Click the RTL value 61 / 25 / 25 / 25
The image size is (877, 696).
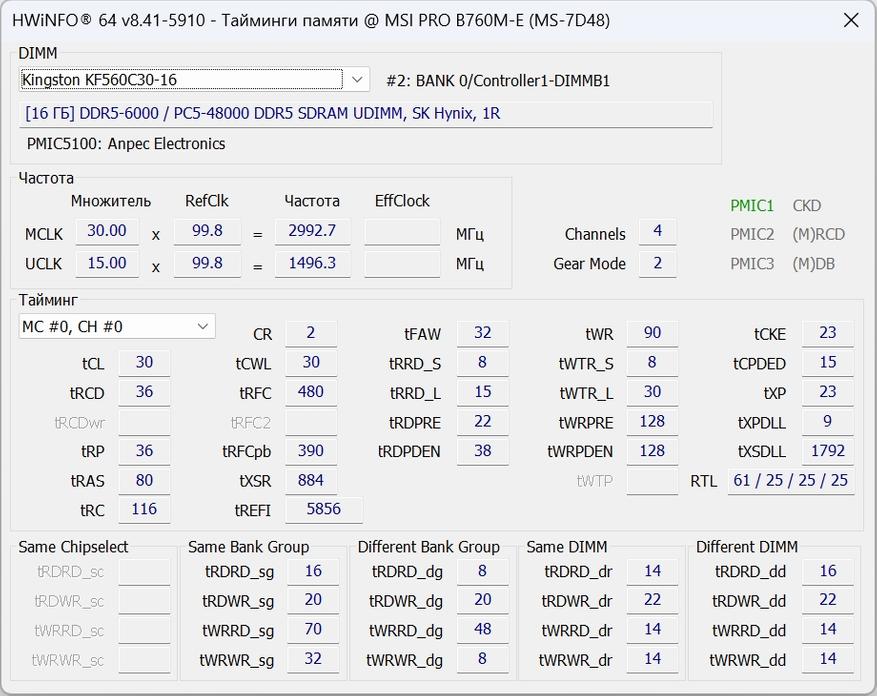coord(791,481)
